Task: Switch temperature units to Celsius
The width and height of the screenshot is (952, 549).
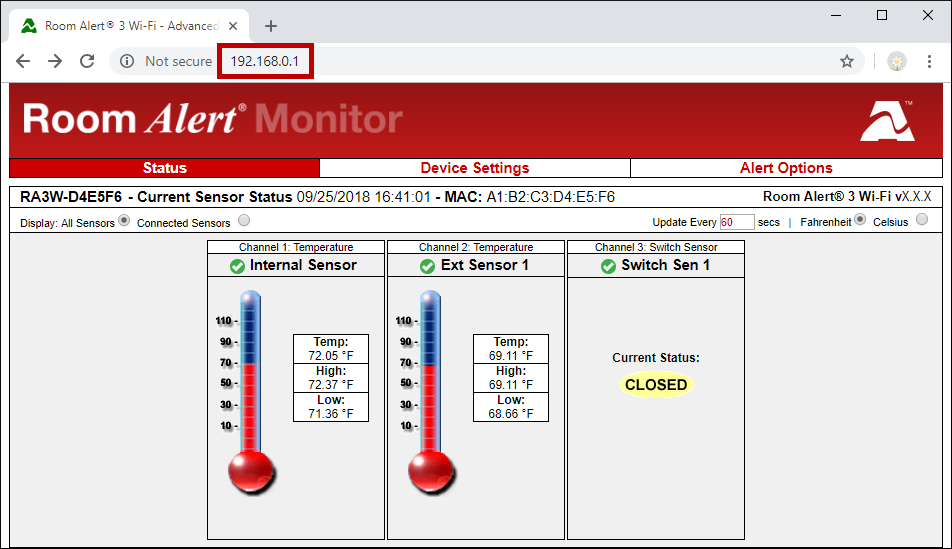Action: [x=922, y=220]
